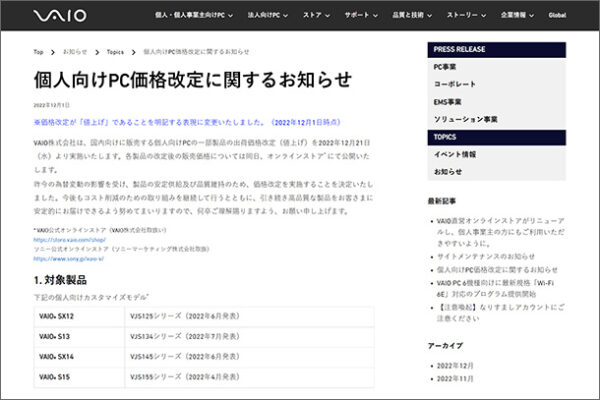Expand the ストア navigation menu
Image resolution: width=600 pixels, height=400 pixels.
(x=316, y=15)
